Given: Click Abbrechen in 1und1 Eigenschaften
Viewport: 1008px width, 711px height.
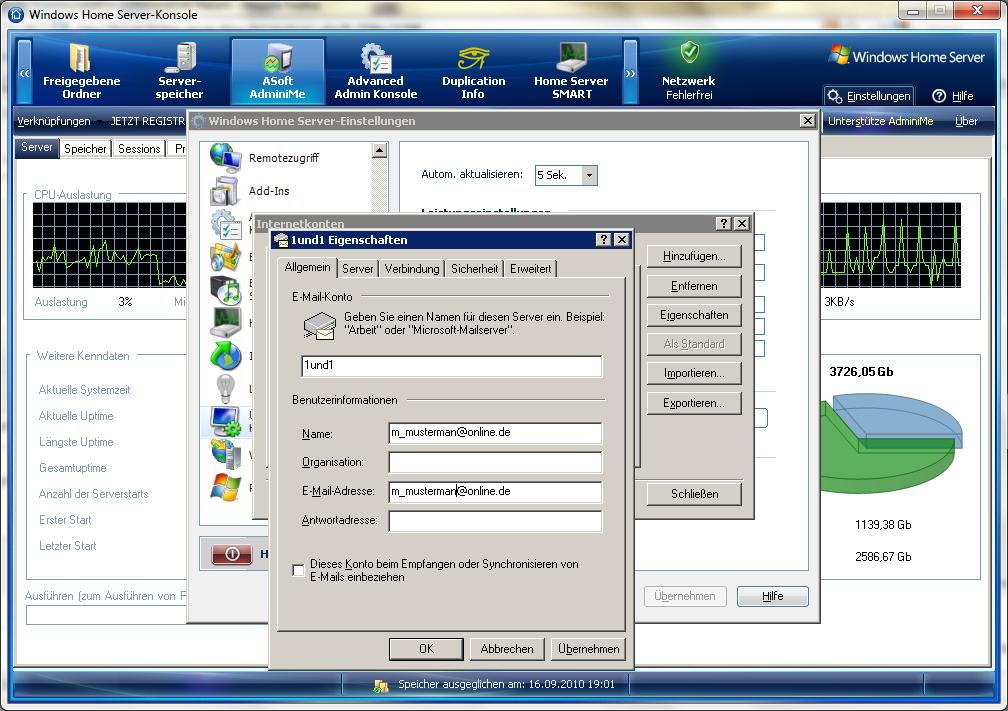Looking at the screenshot, I should 507,649.
